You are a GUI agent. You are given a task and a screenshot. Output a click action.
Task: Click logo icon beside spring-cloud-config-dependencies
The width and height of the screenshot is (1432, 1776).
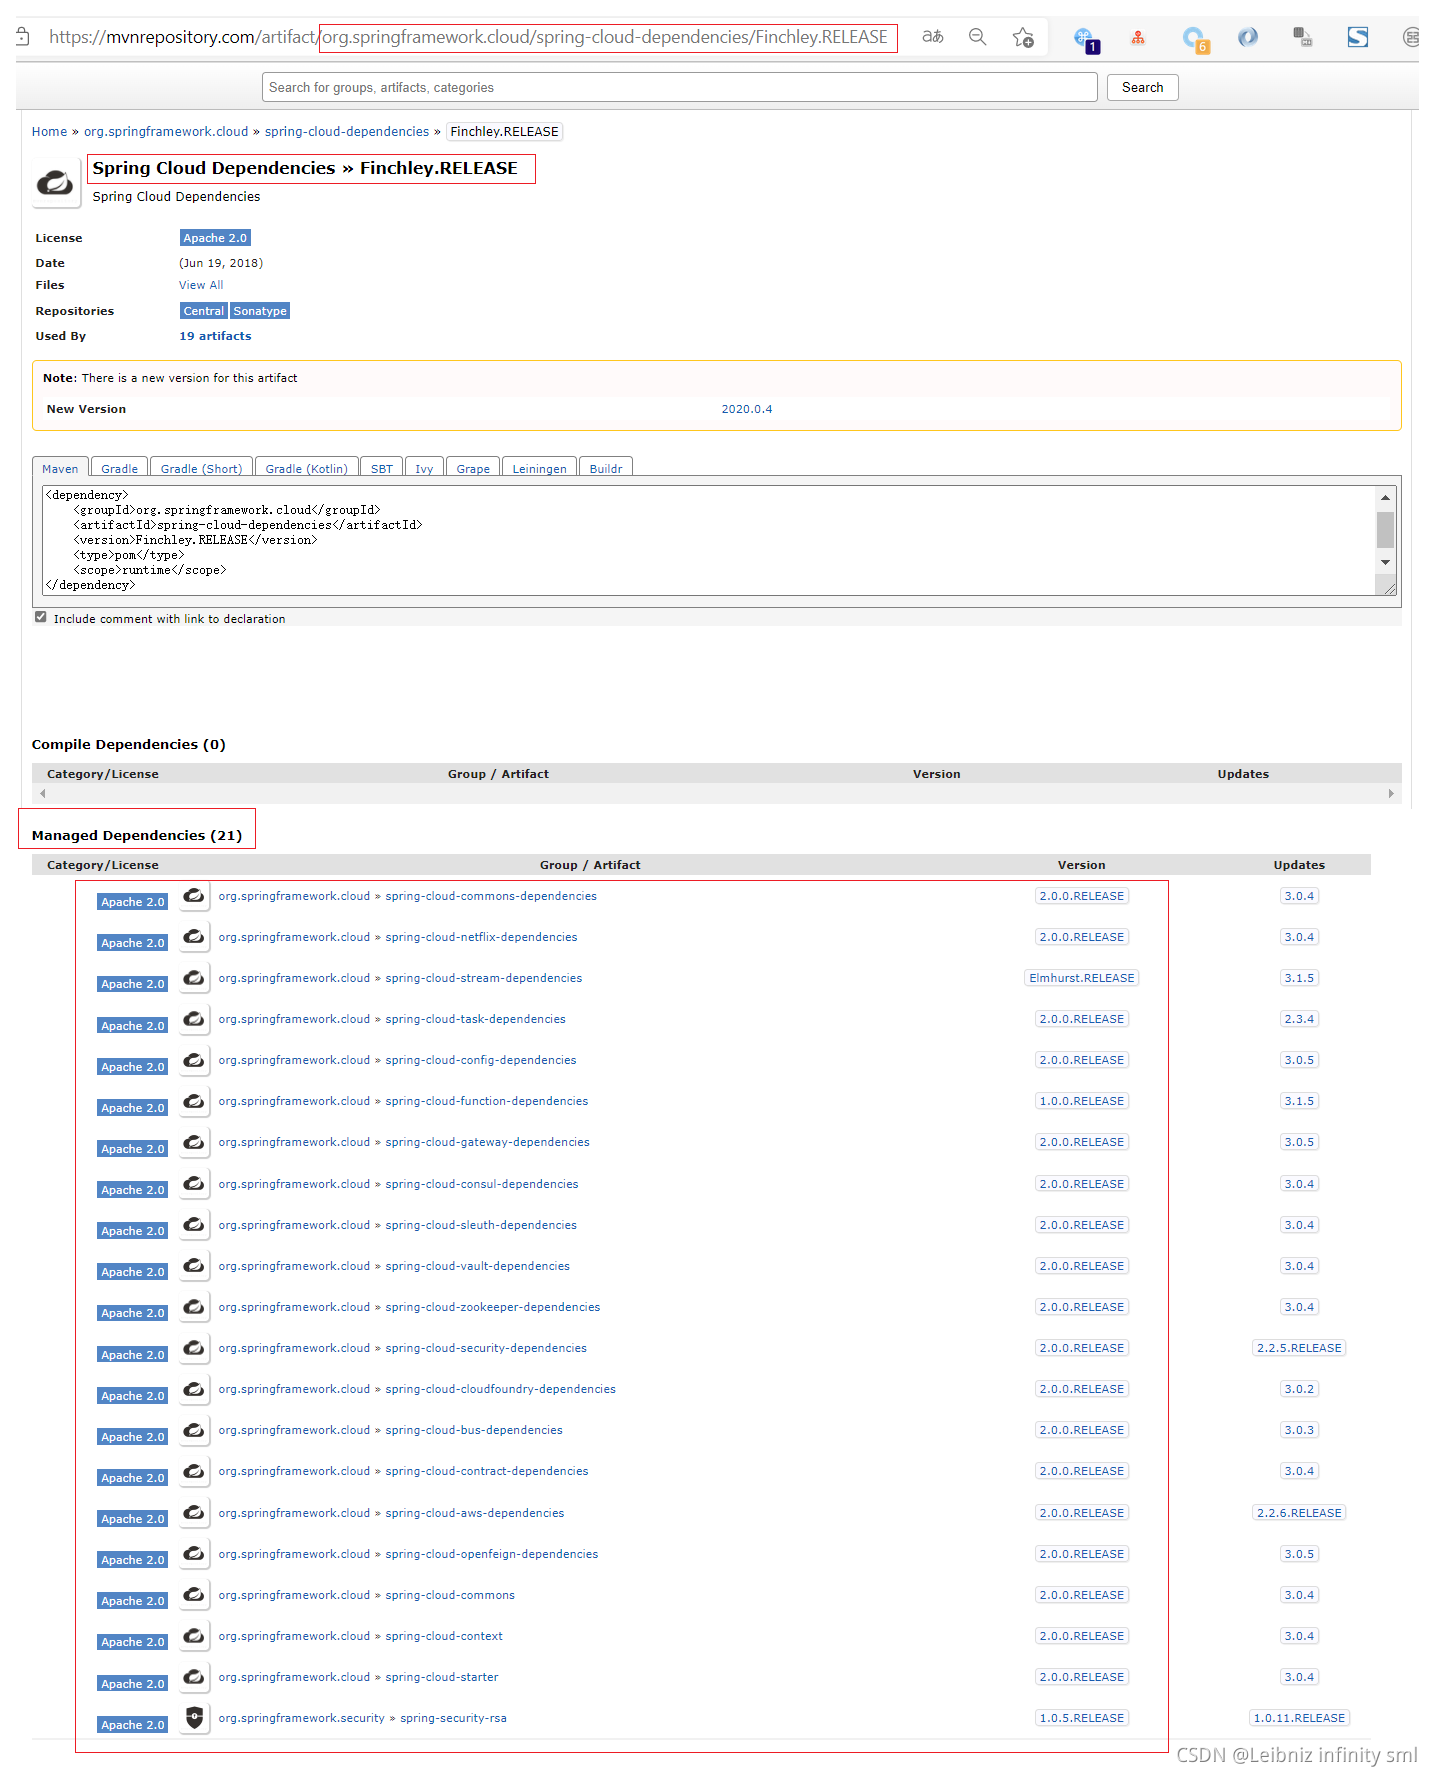pyautogui.click(x=195, y=1060)
